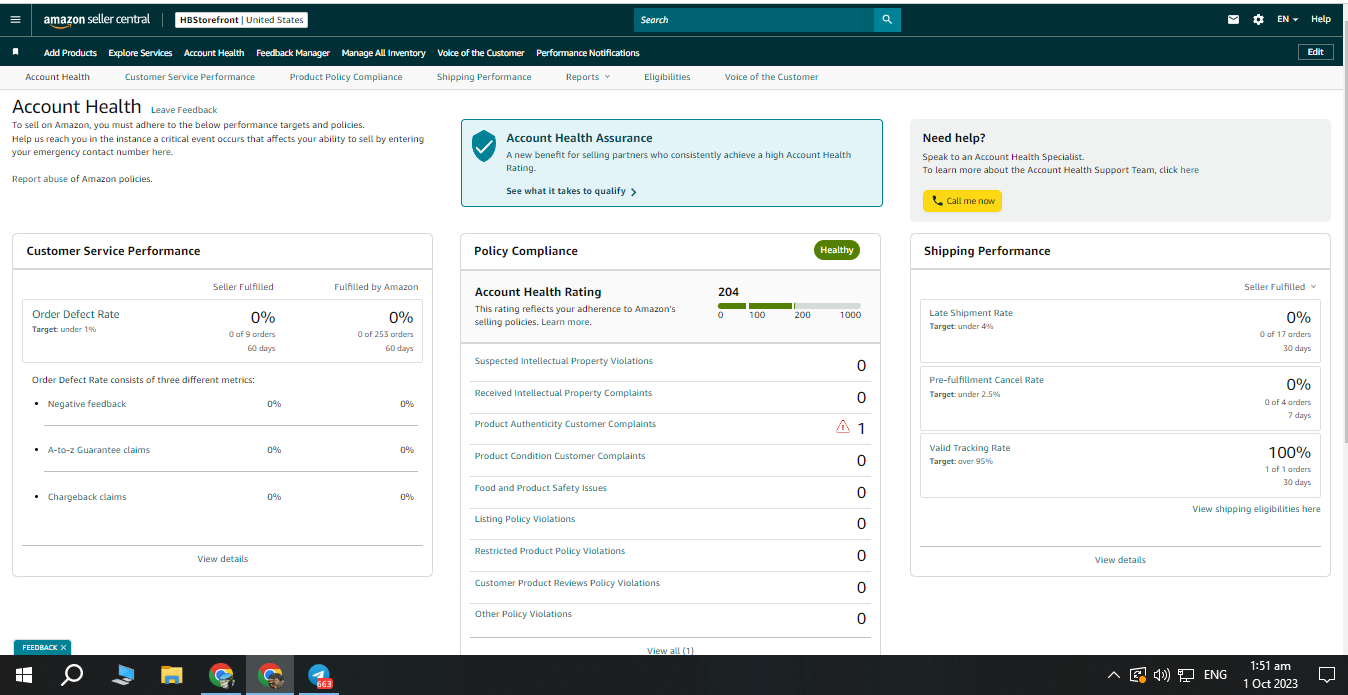The height and width of the screenshot is (695, 1348).
Task: Click the red warning triangle icon
Action: (x=843, y=427)
